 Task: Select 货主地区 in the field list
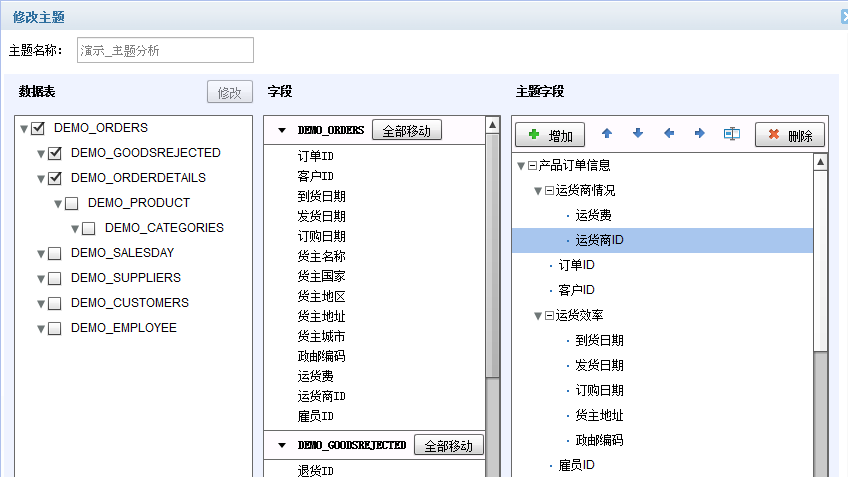[x=321, y=296]
